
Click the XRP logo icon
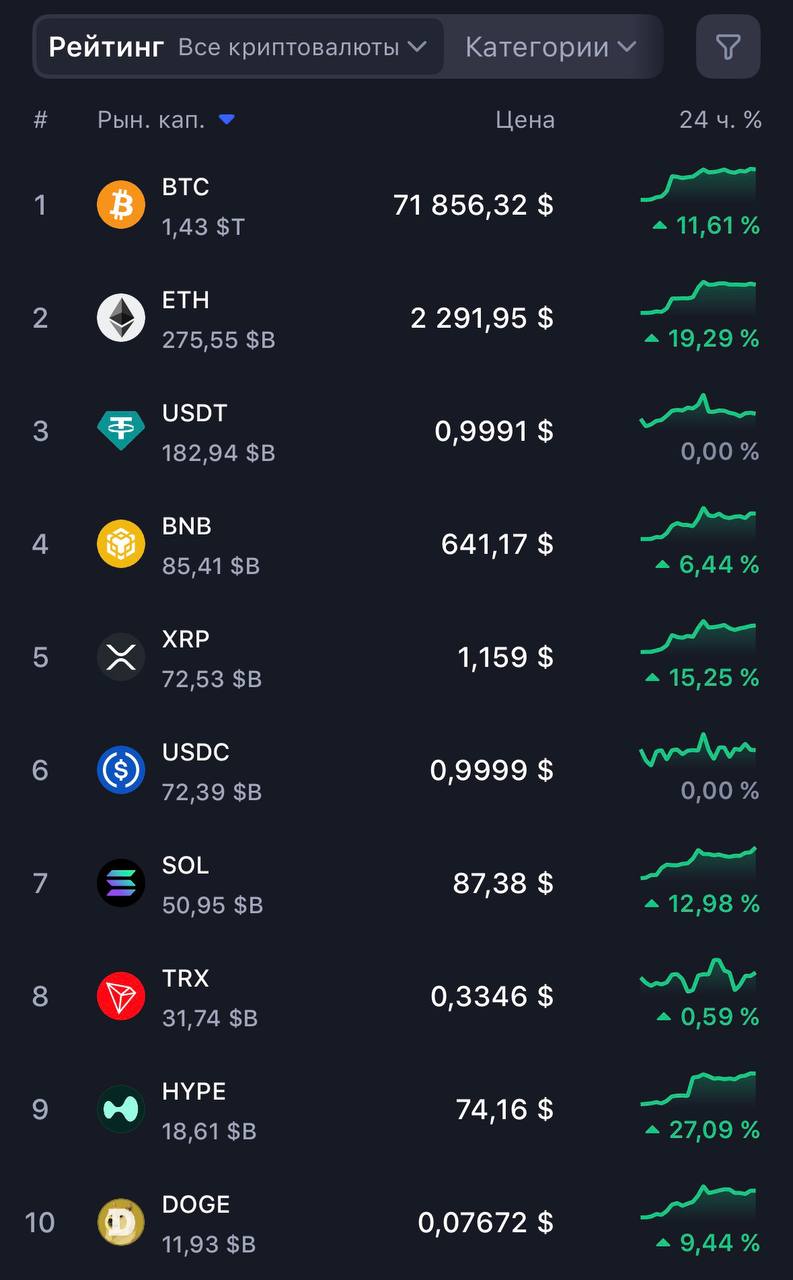coord(121,657)
